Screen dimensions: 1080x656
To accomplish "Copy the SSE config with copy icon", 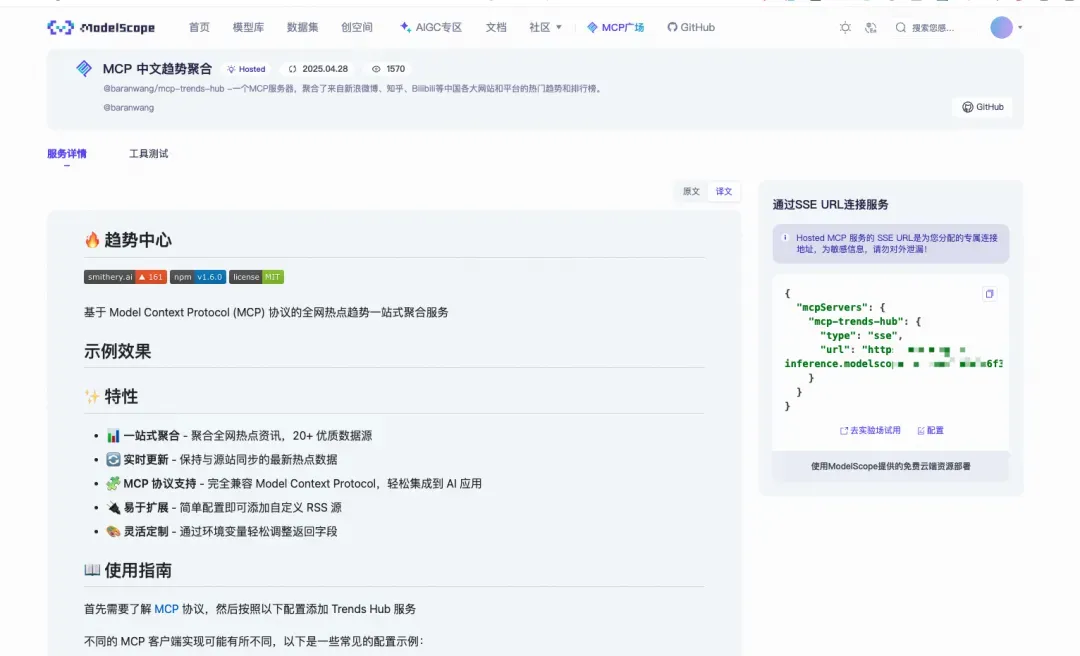I will coord(989,294).
